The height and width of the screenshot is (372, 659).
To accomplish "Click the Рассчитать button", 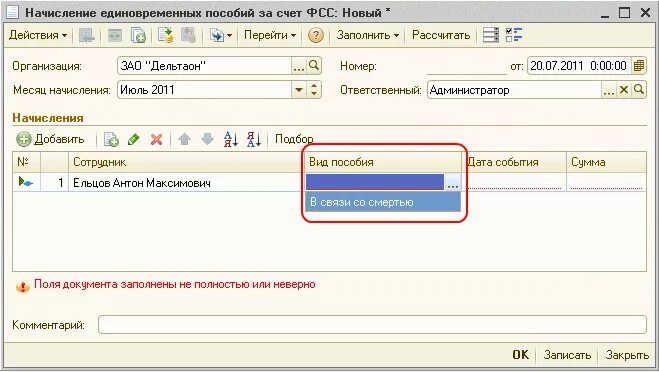I will [441, 35].
